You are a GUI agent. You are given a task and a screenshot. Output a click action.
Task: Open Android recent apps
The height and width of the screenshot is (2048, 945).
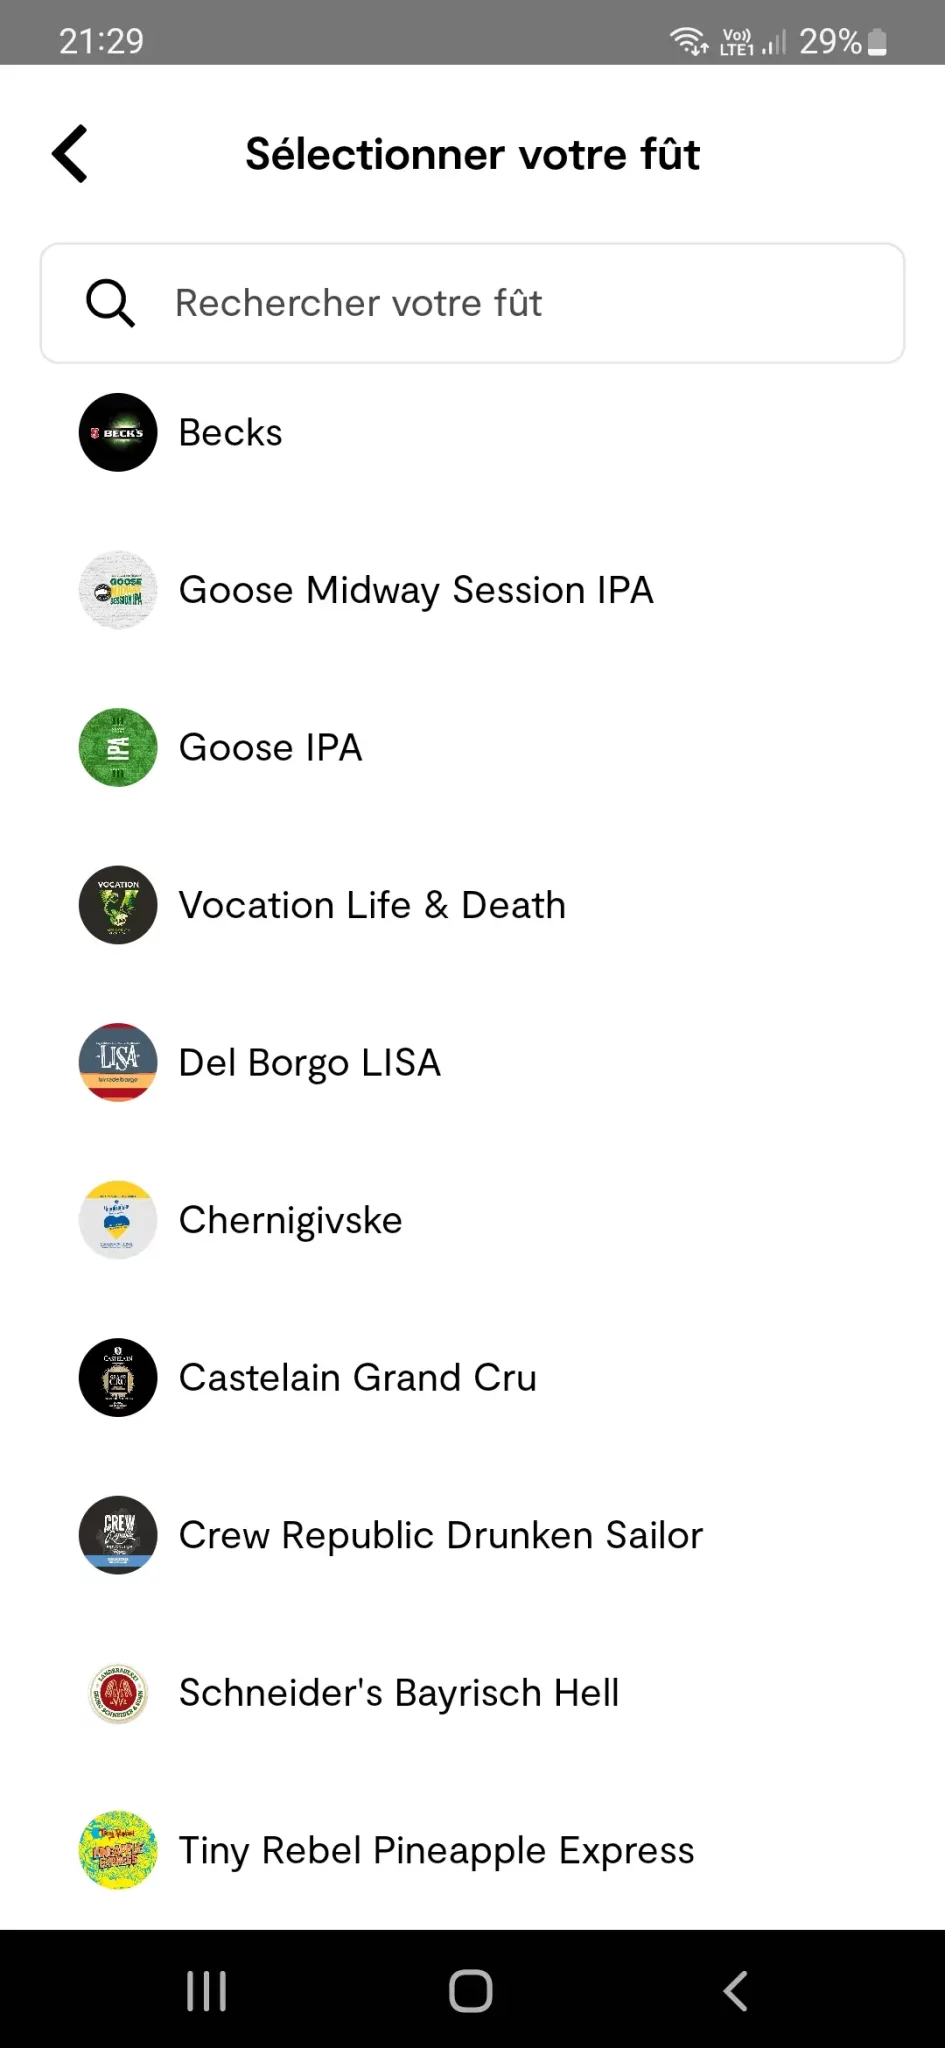(207, 1990)
